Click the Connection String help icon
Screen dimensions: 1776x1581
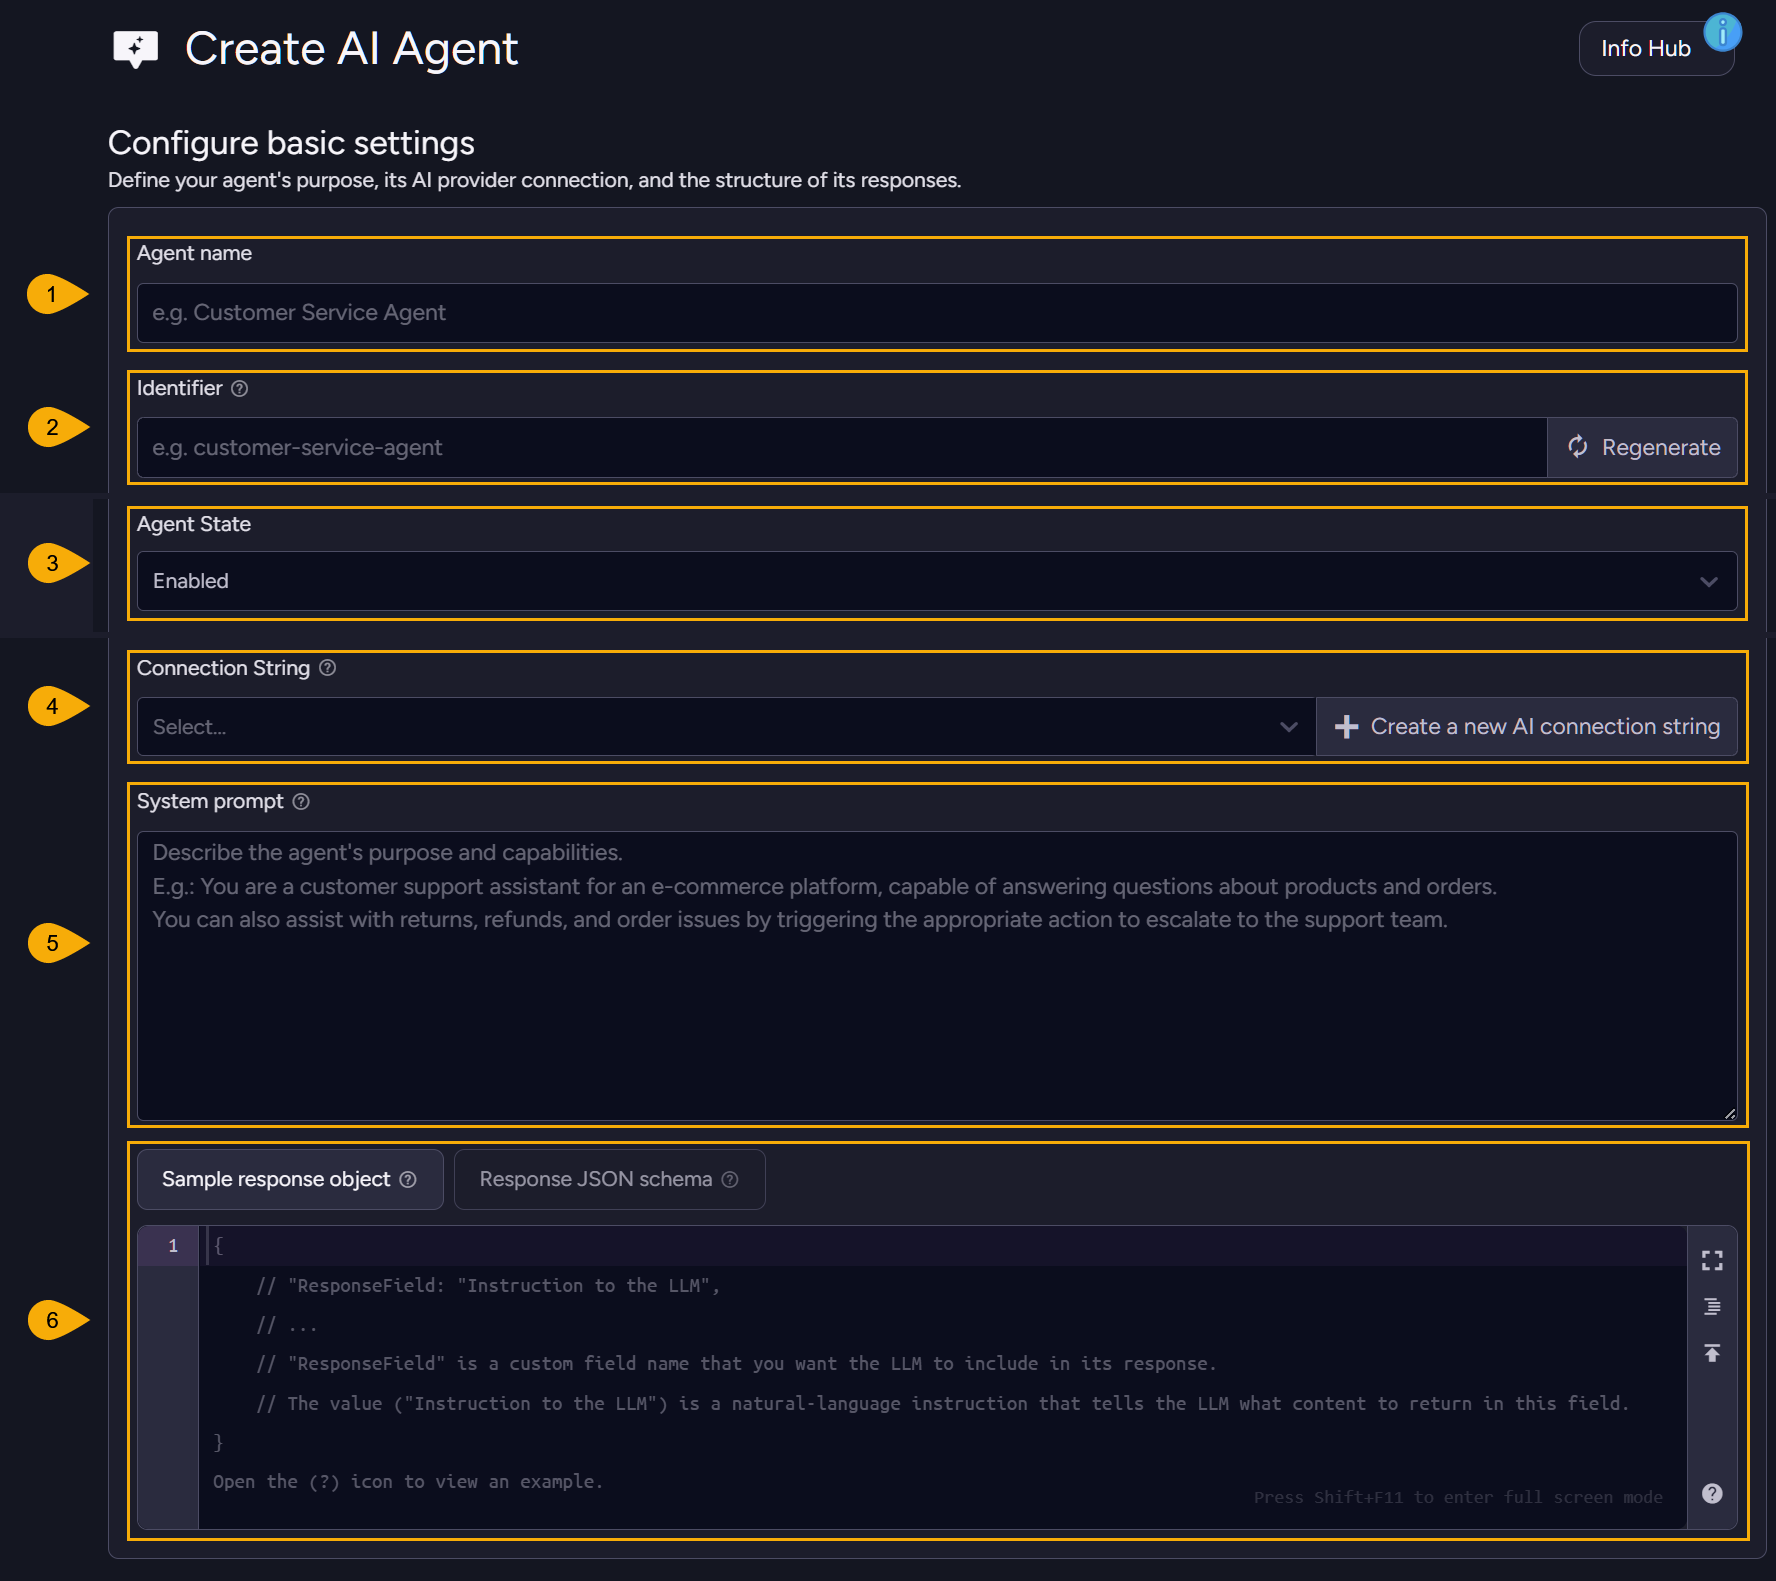[328, 668]
